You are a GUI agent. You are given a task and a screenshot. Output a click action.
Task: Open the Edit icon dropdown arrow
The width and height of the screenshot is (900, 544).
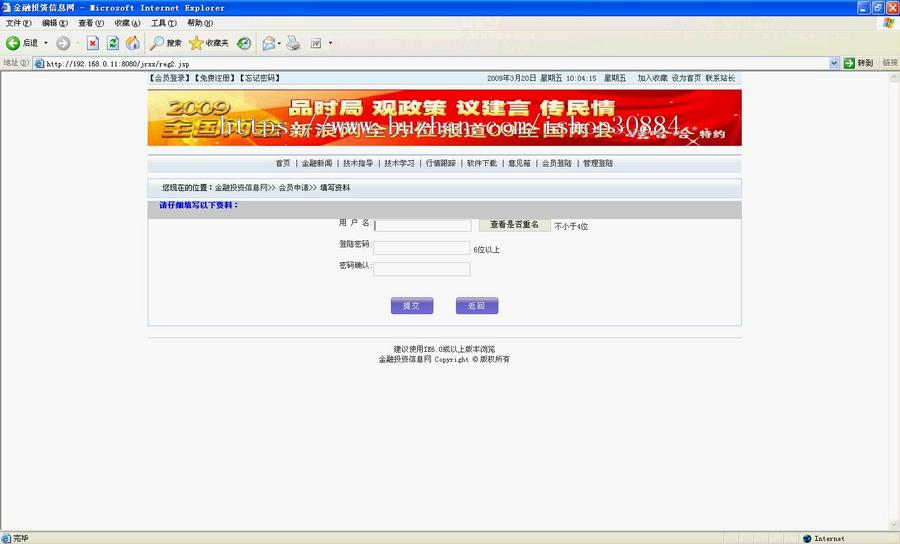pyautogui.click(x=330, y=43)
